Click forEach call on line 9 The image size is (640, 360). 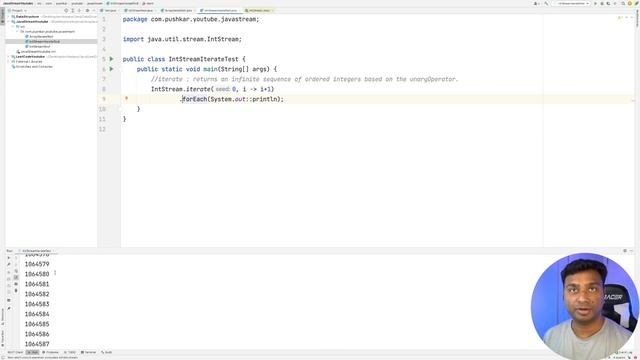click(x=194, y=99)
